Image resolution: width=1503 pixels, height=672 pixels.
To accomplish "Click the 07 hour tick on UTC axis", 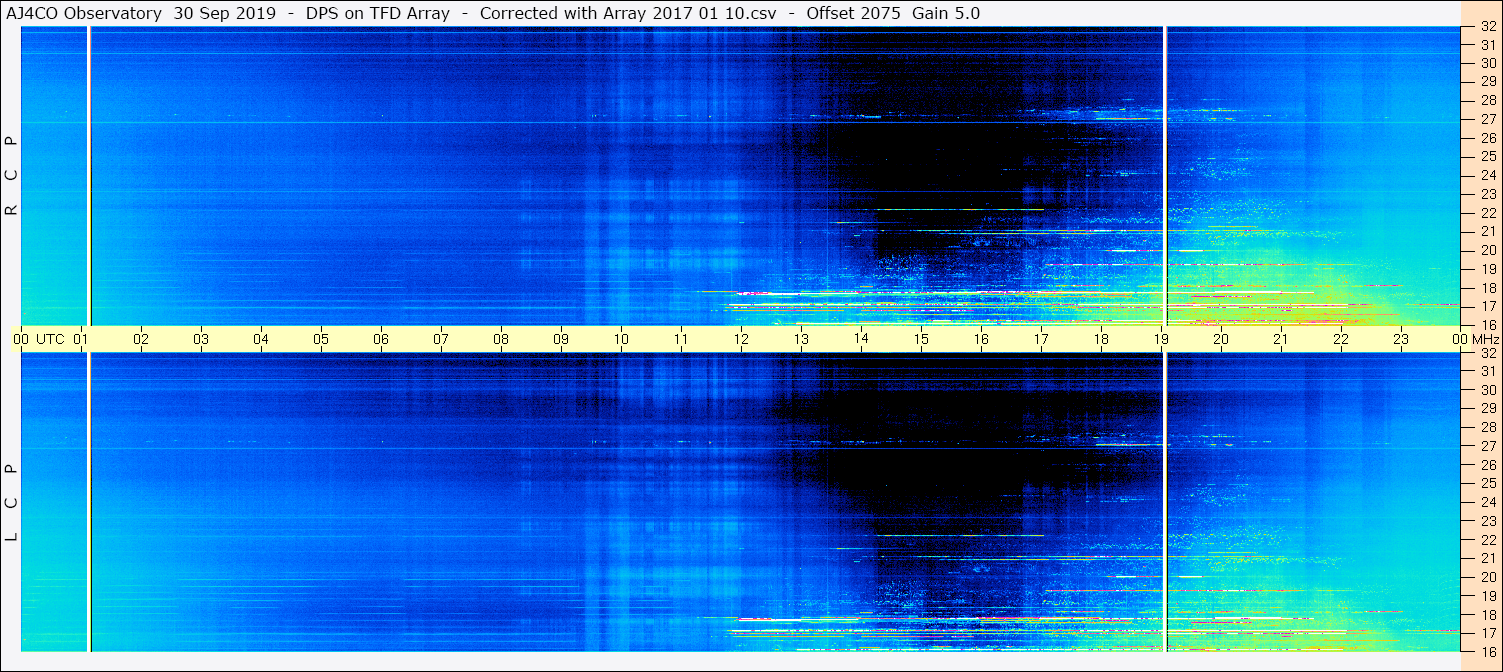I will 441,339.
